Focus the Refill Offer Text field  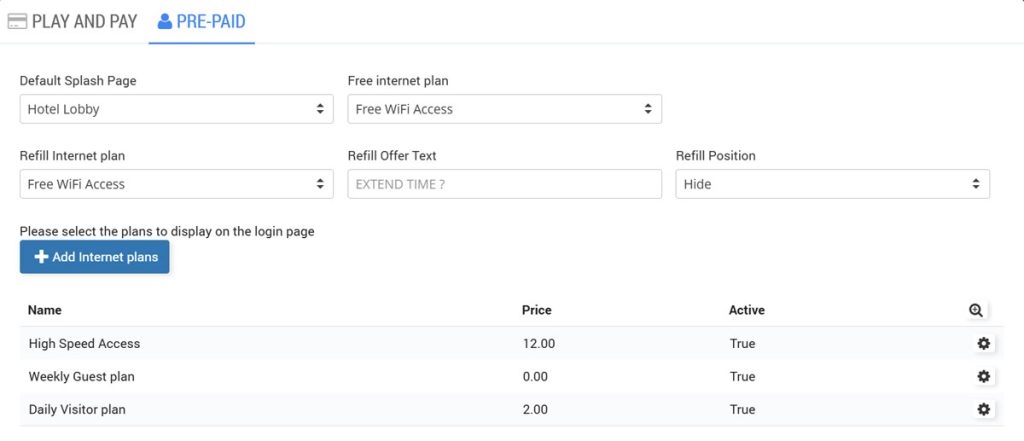click(504, 184)
